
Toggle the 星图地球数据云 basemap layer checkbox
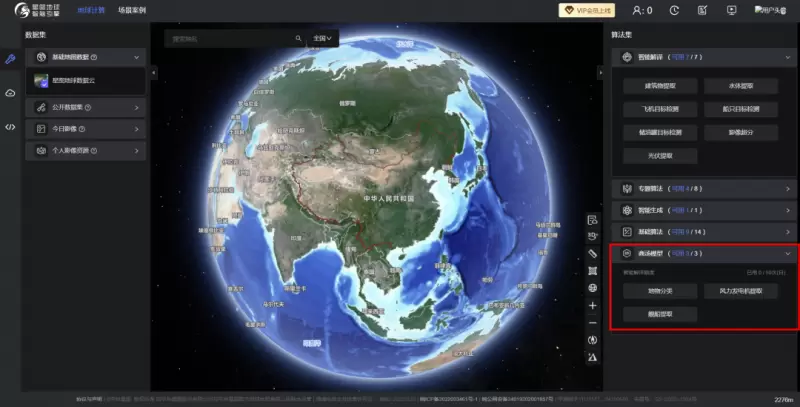click(42, 81)
